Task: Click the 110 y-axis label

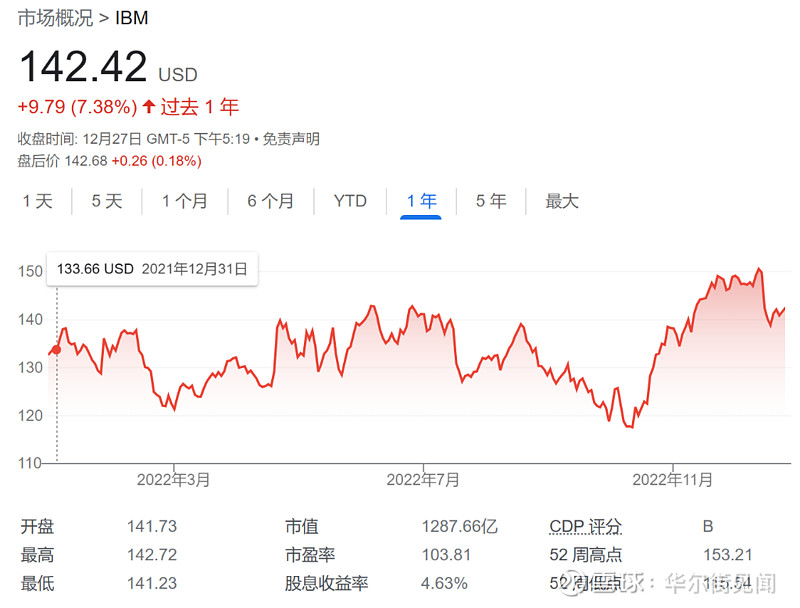Action: coord(30,463)
